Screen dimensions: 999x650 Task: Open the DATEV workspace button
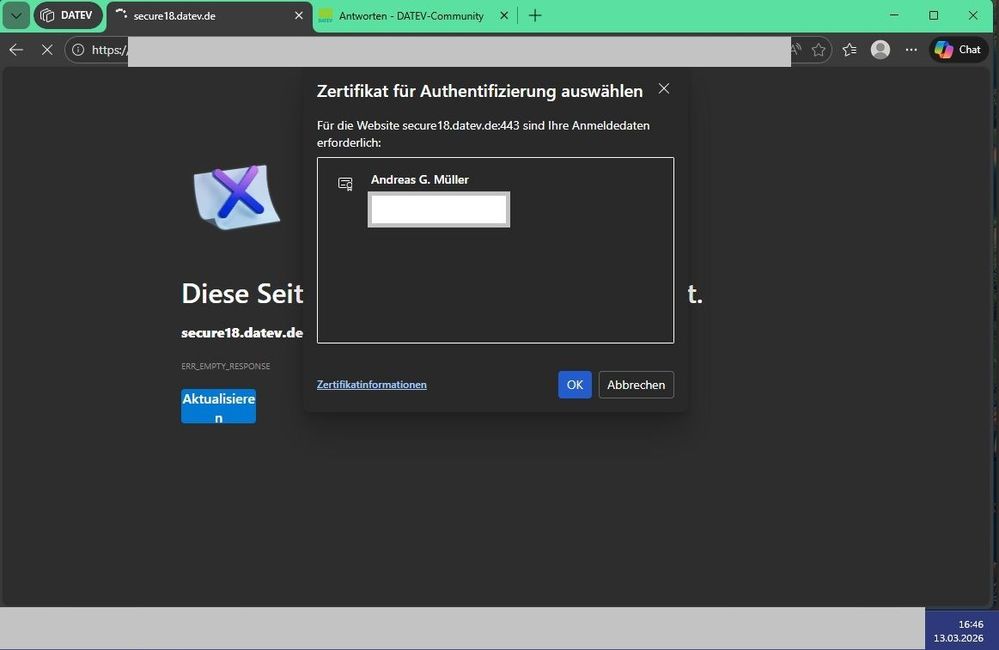point(68,15)
